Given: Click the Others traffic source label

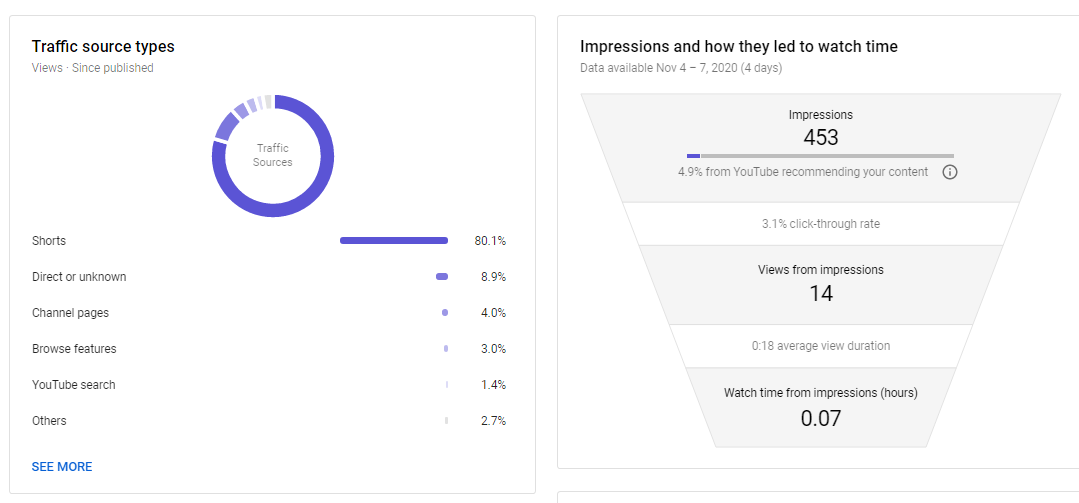Looking at the screenshot, I should [49, 420].
